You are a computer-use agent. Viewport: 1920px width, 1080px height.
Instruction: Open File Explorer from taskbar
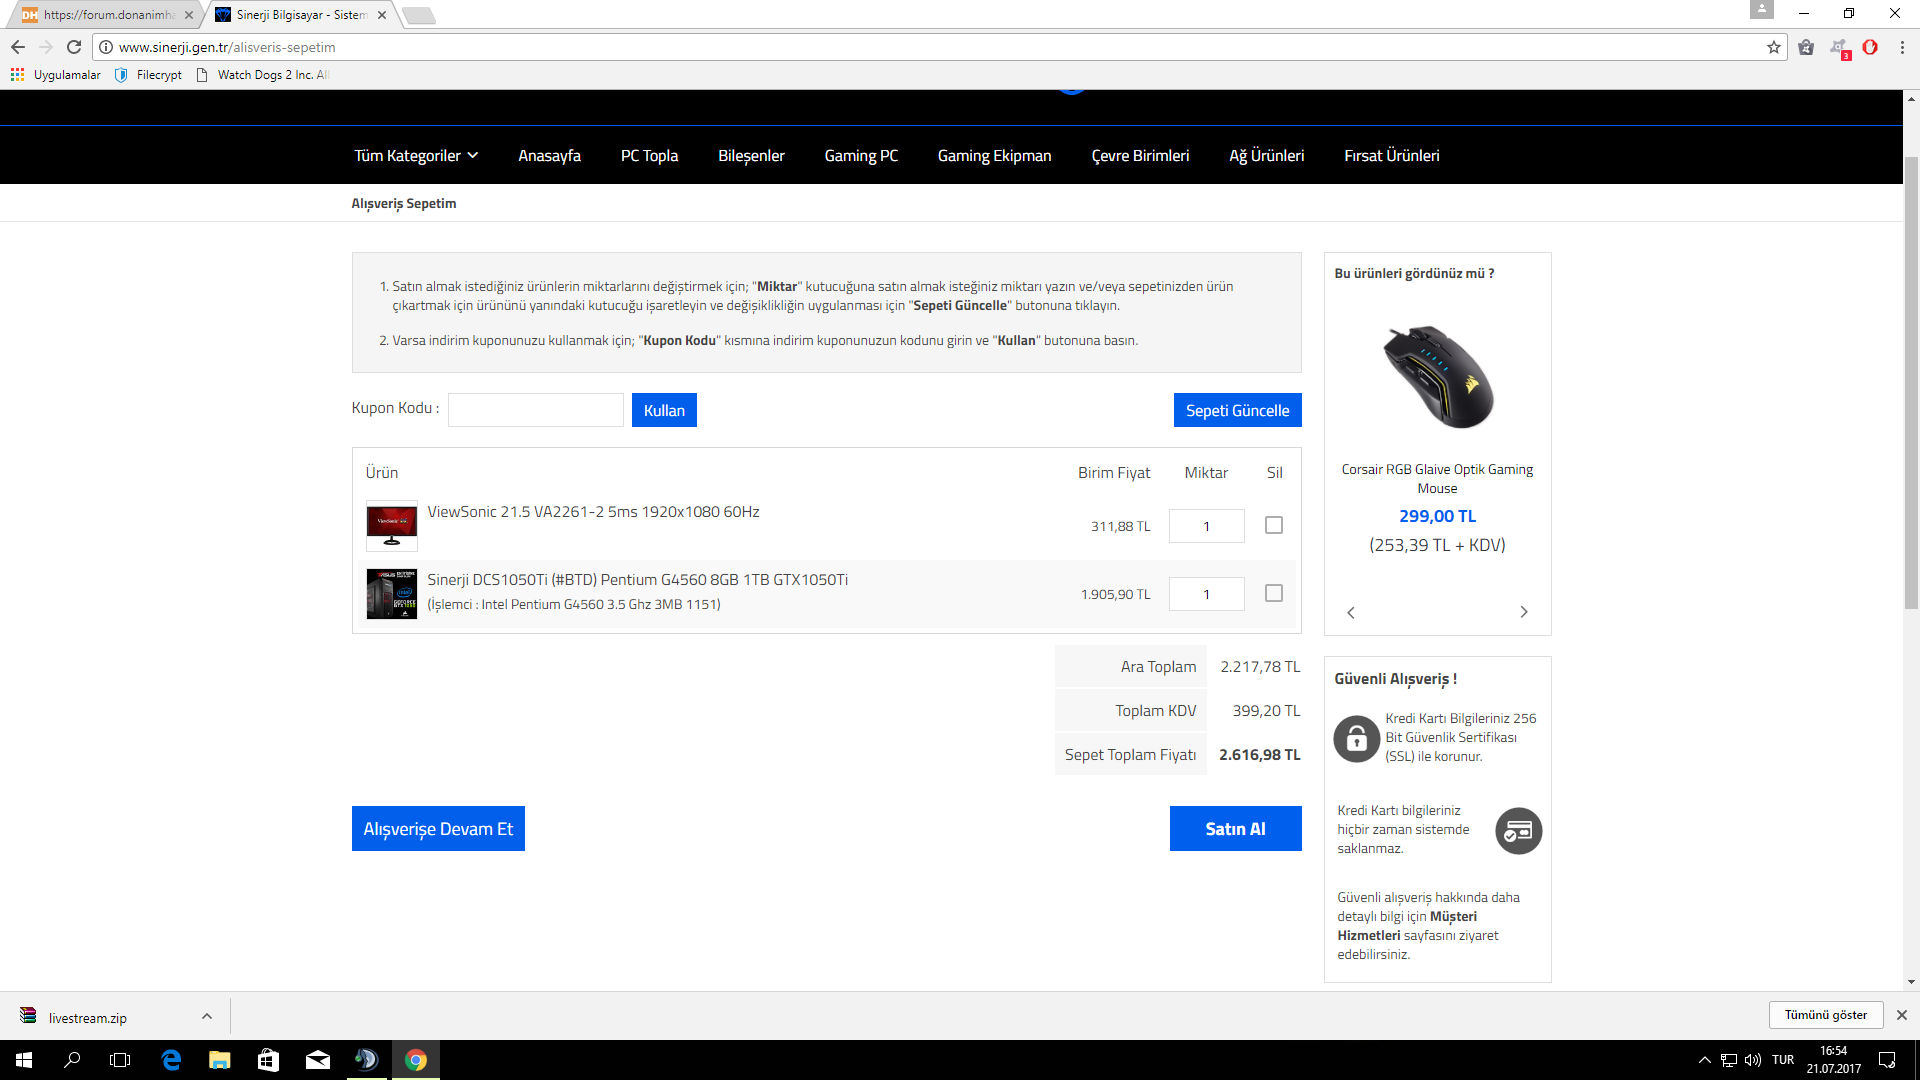(x=220, y=1060)
